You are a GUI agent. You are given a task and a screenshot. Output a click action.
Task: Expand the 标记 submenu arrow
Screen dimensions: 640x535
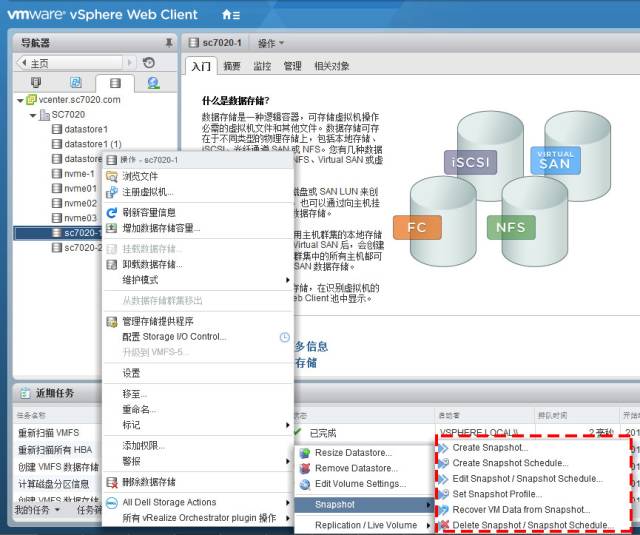(287, 425)
